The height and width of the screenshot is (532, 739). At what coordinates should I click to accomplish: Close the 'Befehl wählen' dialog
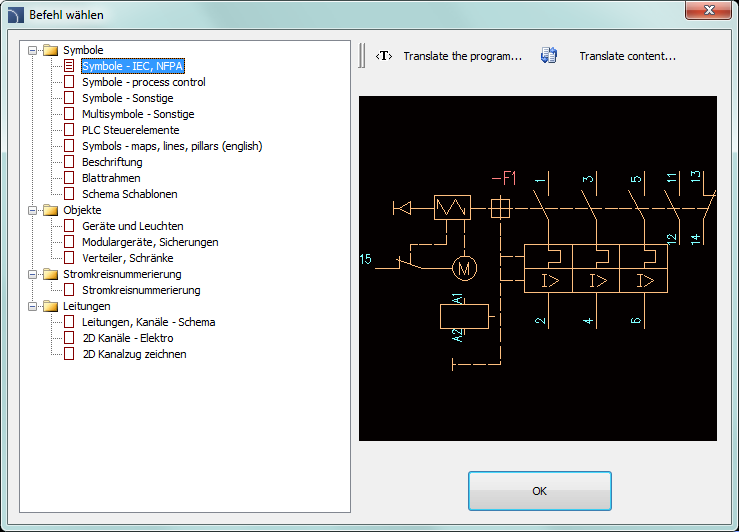point(709,10)
